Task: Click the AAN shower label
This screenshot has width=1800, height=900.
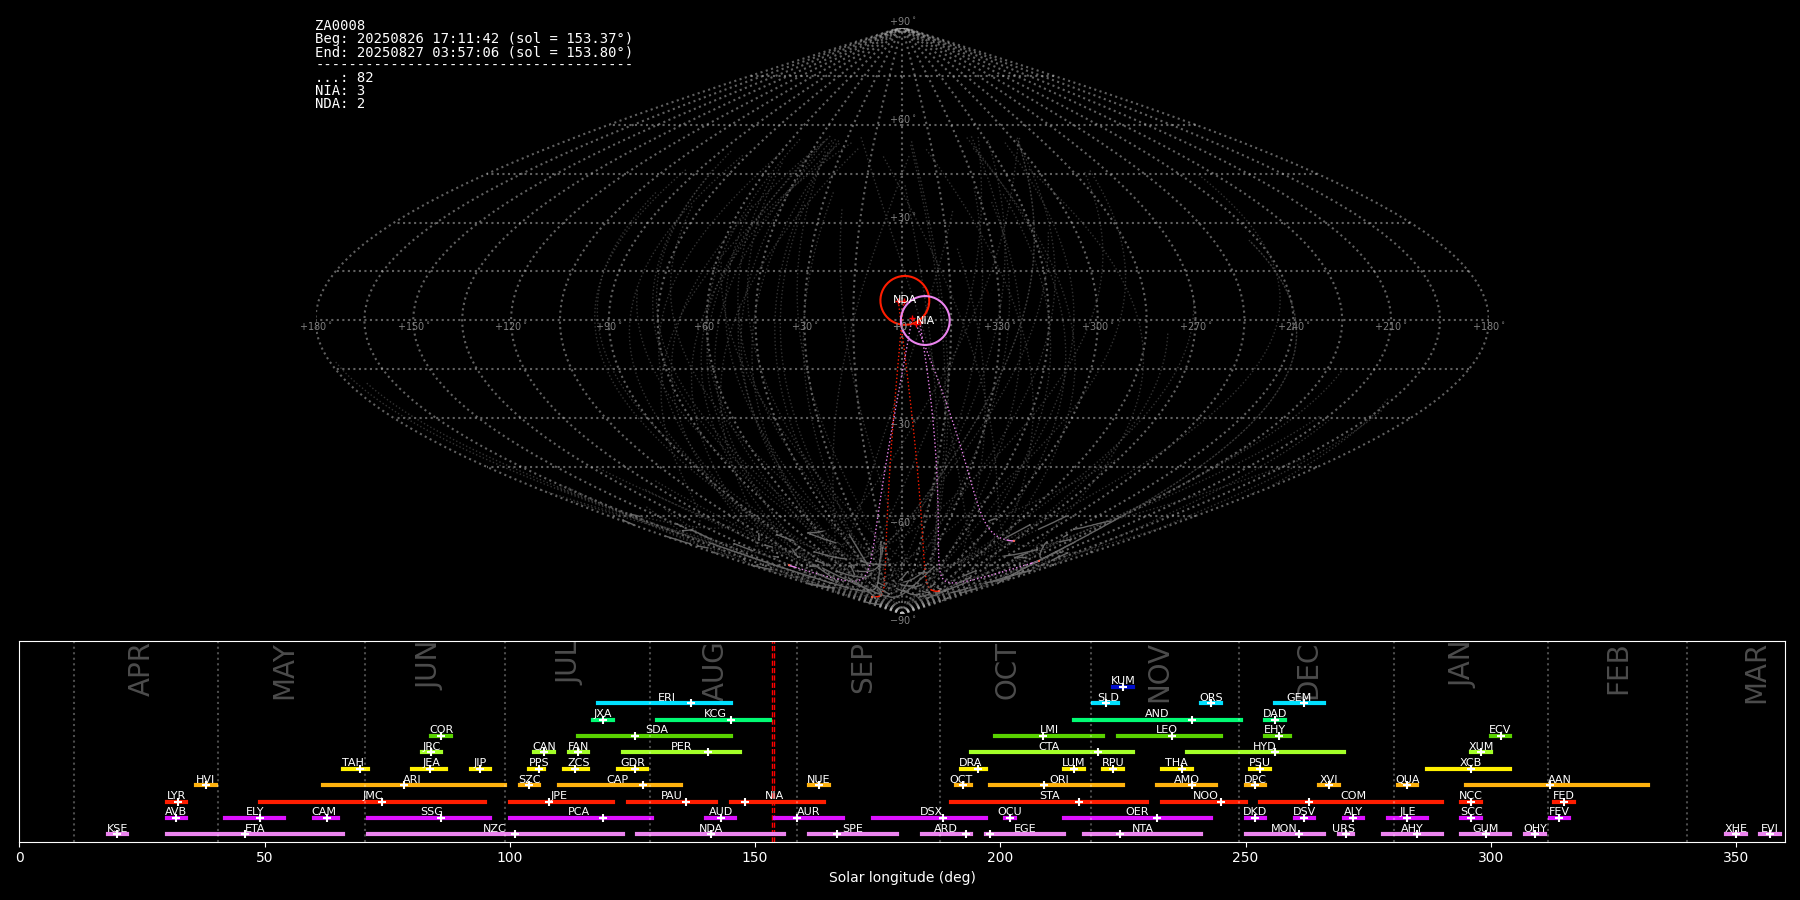Action: 1559,779
